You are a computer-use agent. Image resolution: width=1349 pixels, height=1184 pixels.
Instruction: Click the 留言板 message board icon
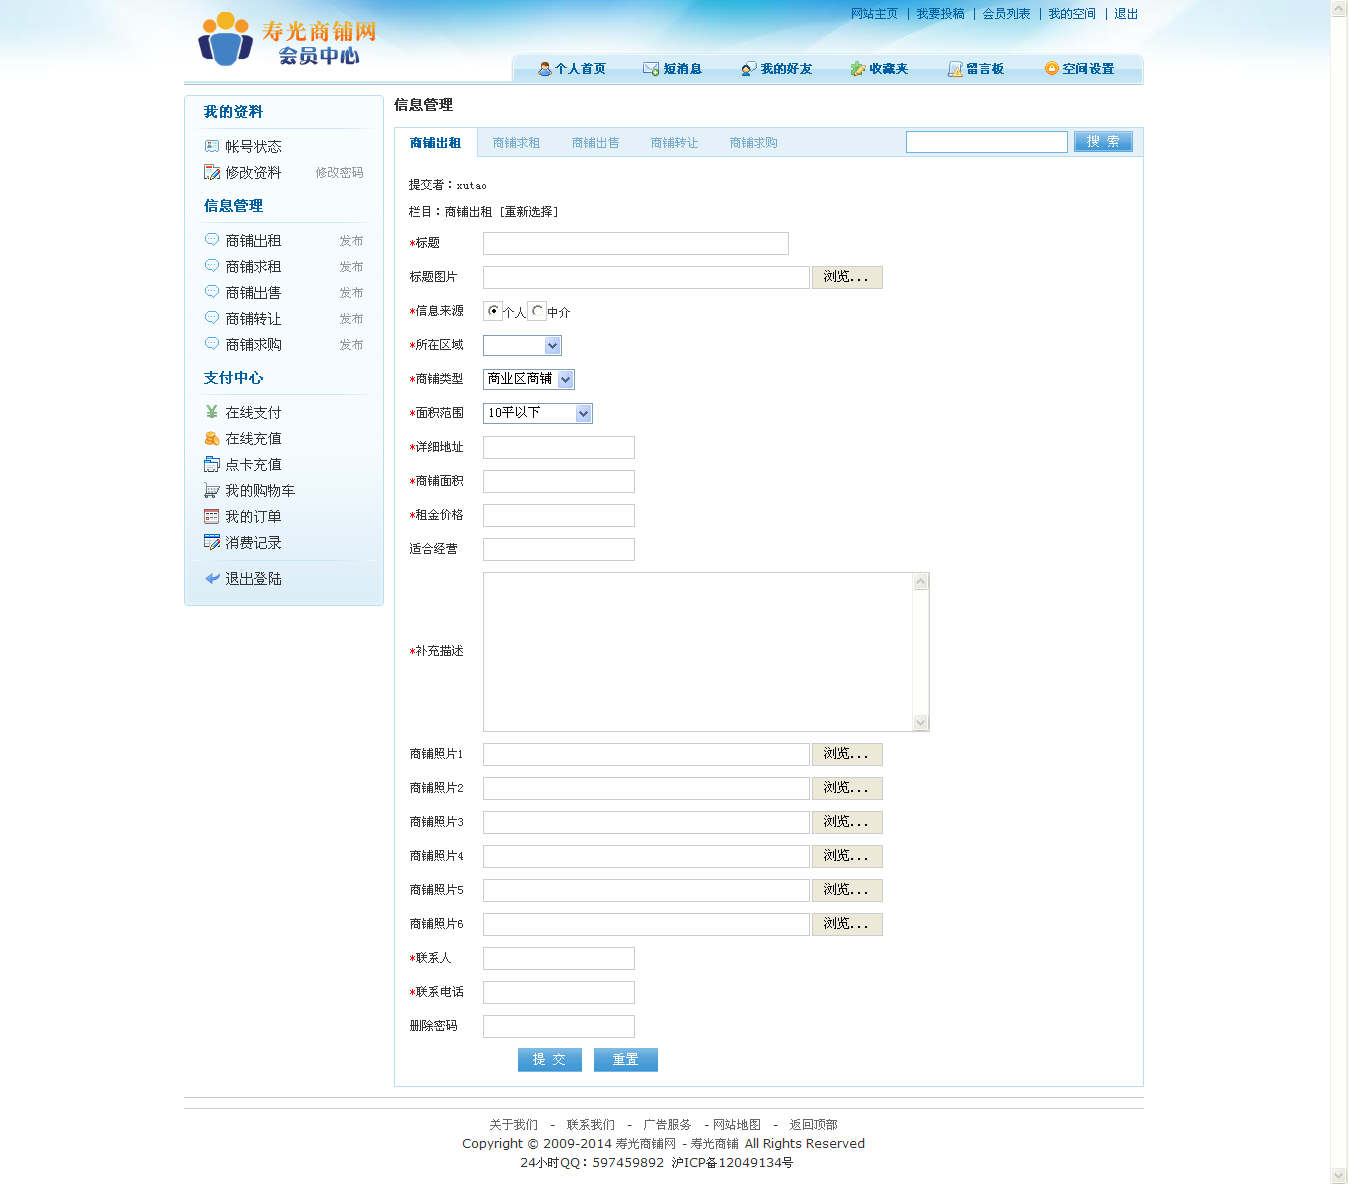(955, 69)
